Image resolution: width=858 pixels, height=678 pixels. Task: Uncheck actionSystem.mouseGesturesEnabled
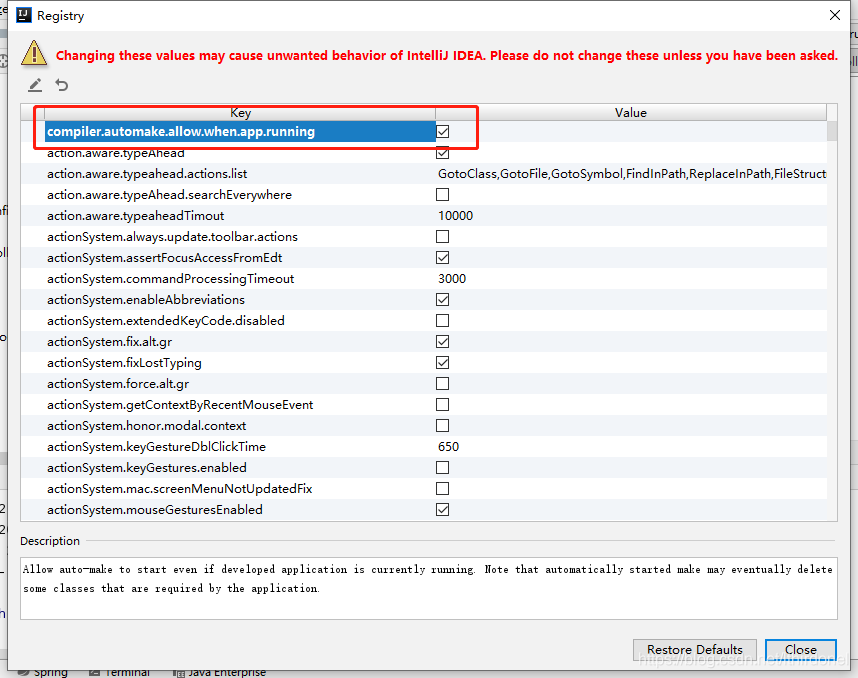point(443,510)
